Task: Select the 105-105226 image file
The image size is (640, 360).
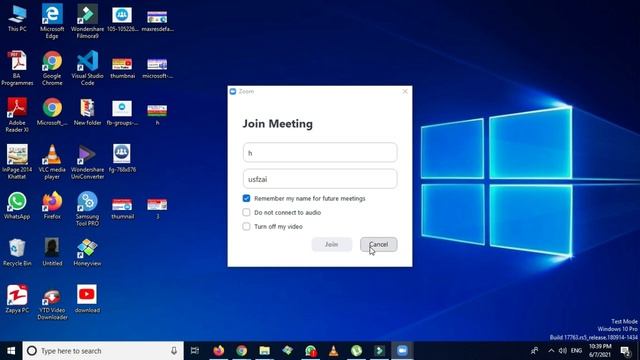Action: (122, 18)
